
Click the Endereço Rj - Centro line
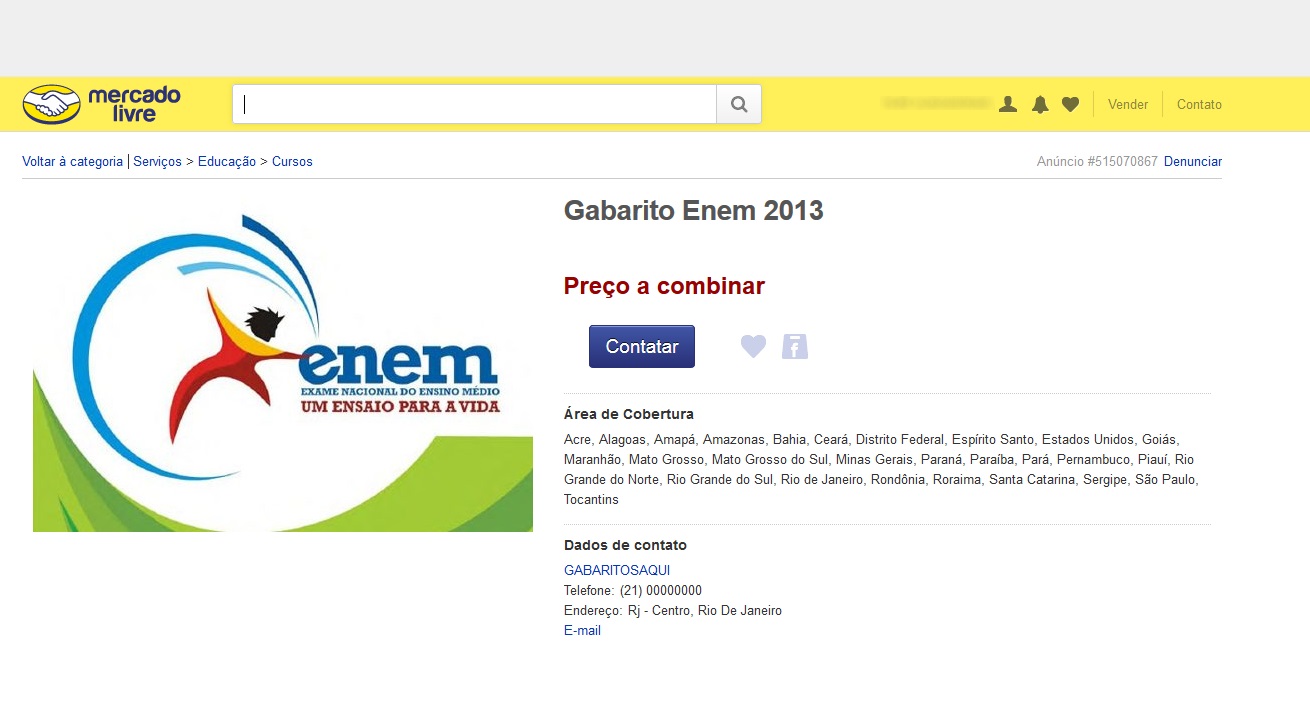[673, 610]
